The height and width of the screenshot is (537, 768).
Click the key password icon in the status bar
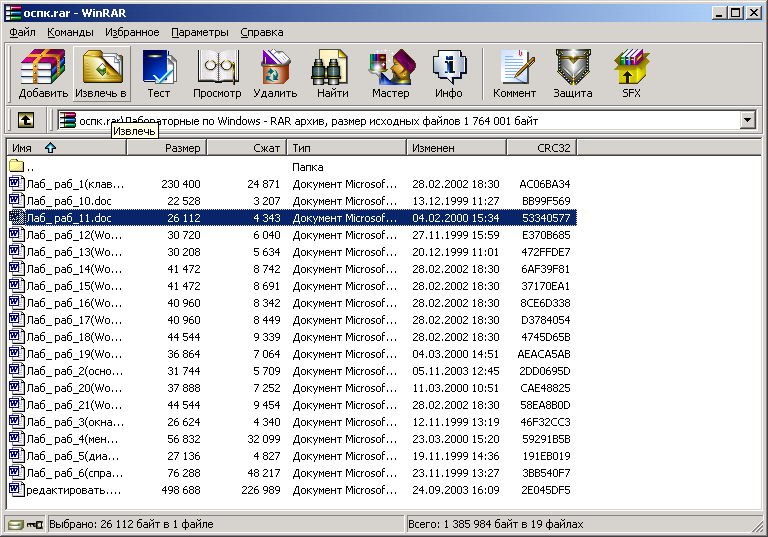tap(35, 525)
